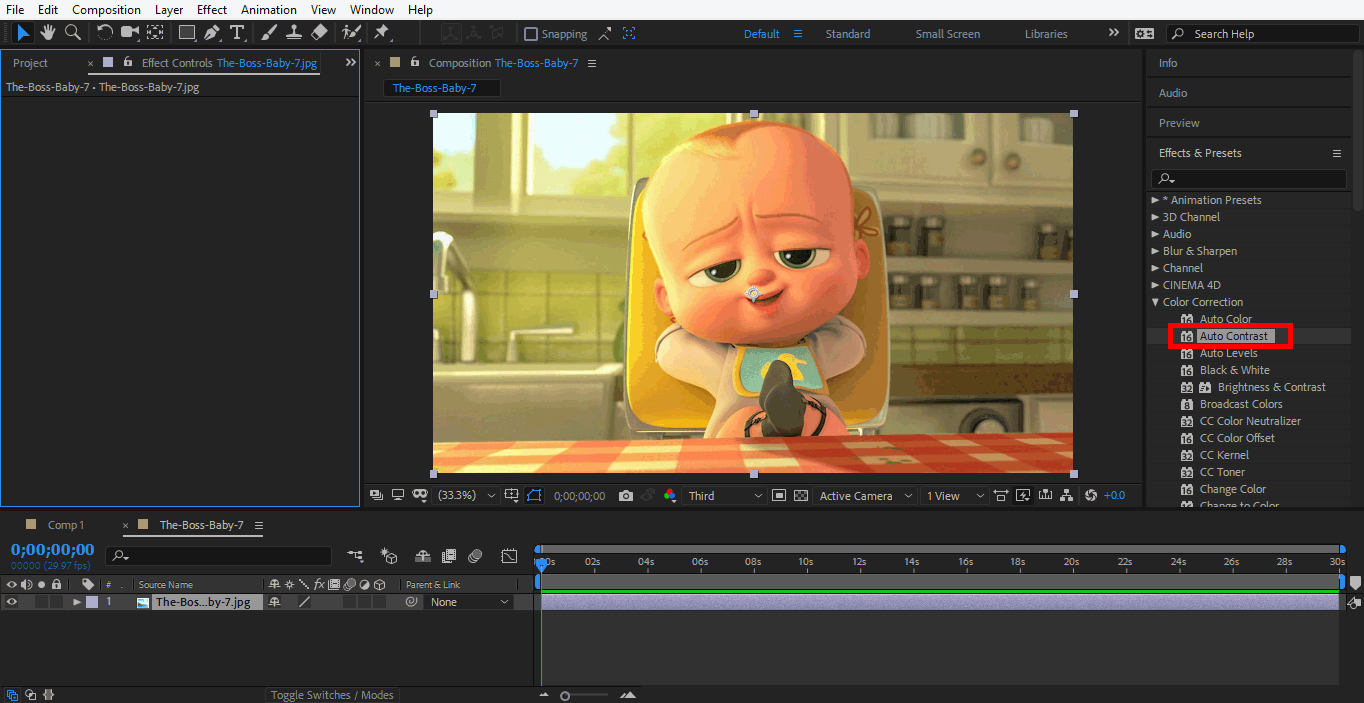Enable Snapping in the toolbar
Screen dimensions: 1364x703
(531, 33)
